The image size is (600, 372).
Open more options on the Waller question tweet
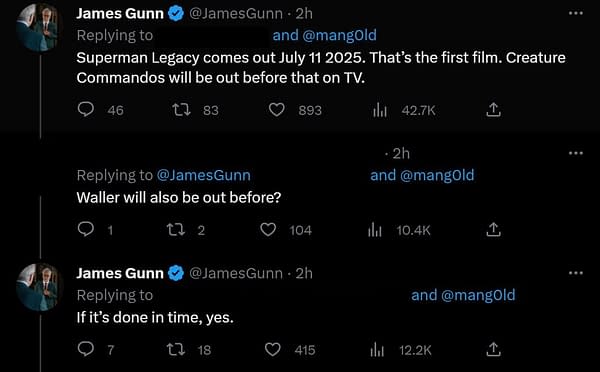pos(576,153)
